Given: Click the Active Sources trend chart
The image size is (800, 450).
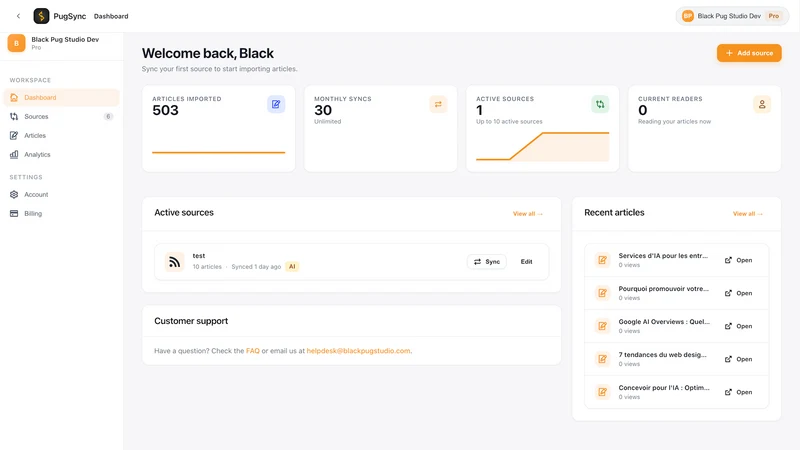Looking at the screenshot, I should click(542, 146).
